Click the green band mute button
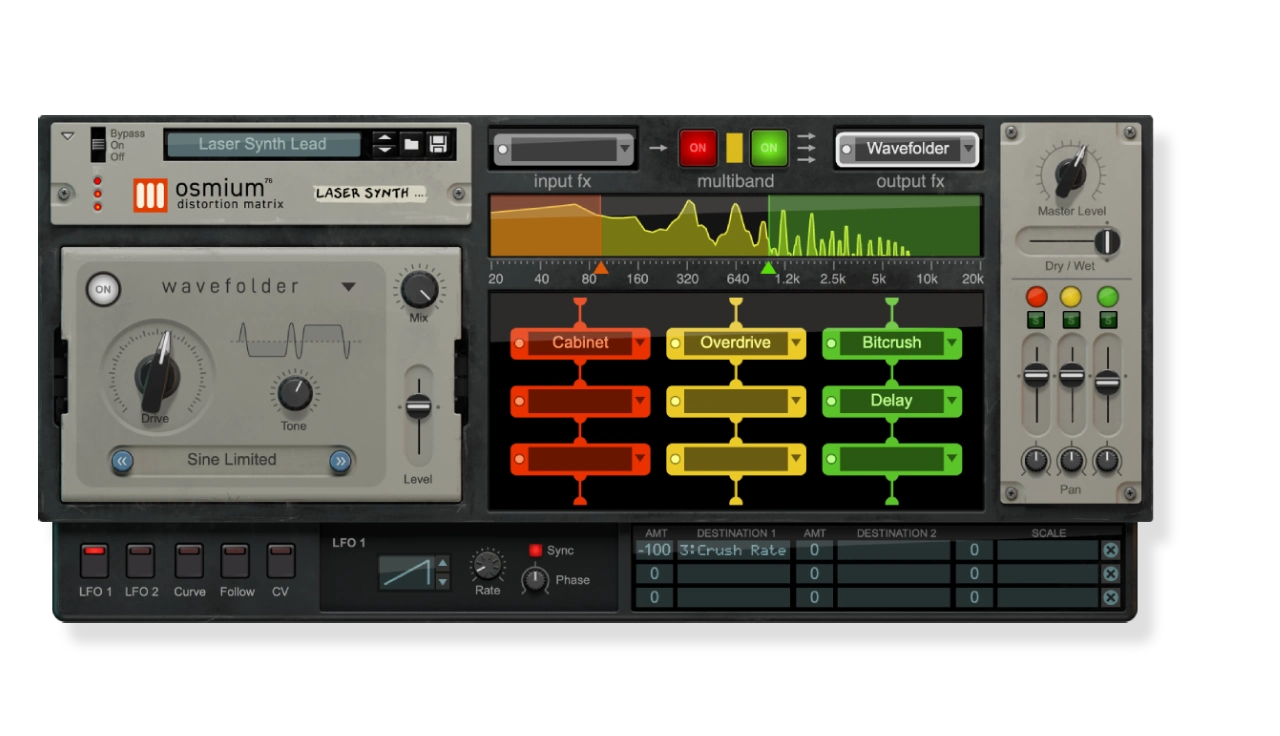 (1107, 297)
